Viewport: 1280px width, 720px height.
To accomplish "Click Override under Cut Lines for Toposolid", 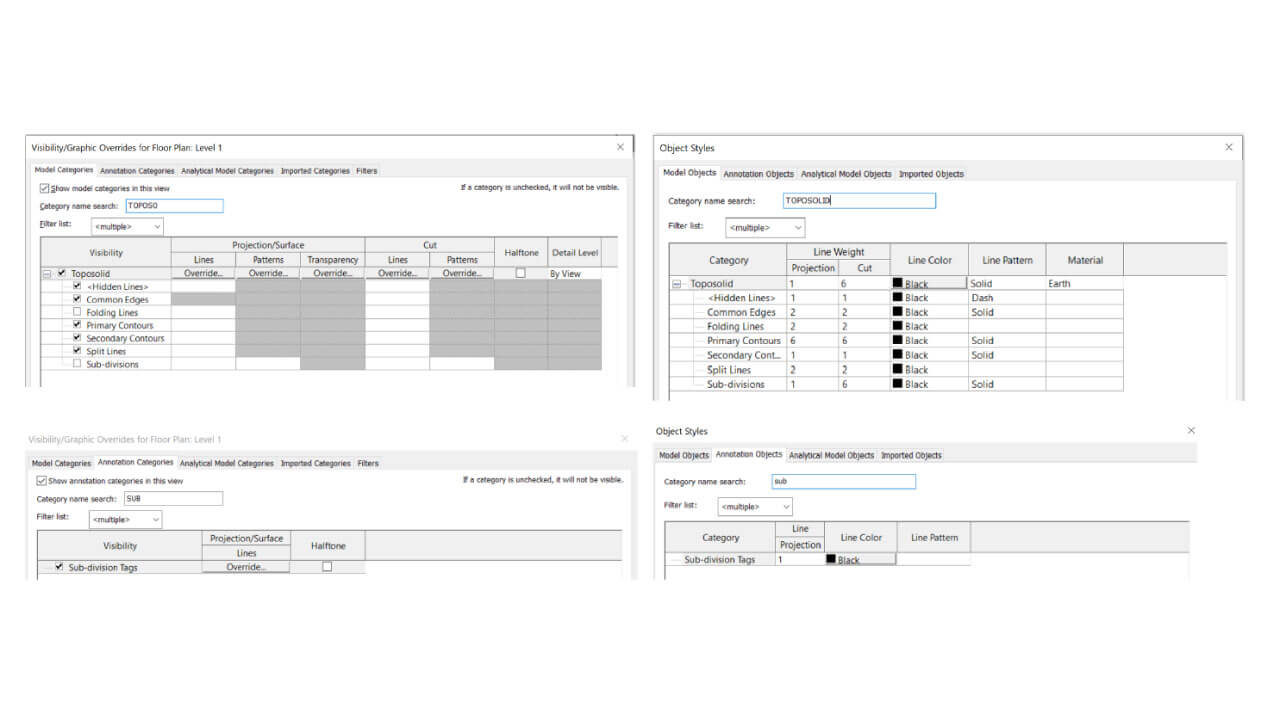I will point(397,273).
